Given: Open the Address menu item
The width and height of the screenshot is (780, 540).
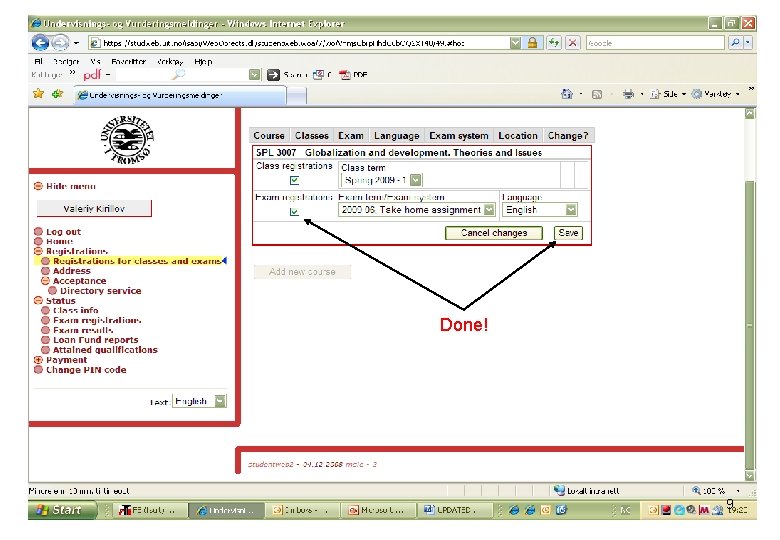Looking at the screenshot, I should click(72, 270).
